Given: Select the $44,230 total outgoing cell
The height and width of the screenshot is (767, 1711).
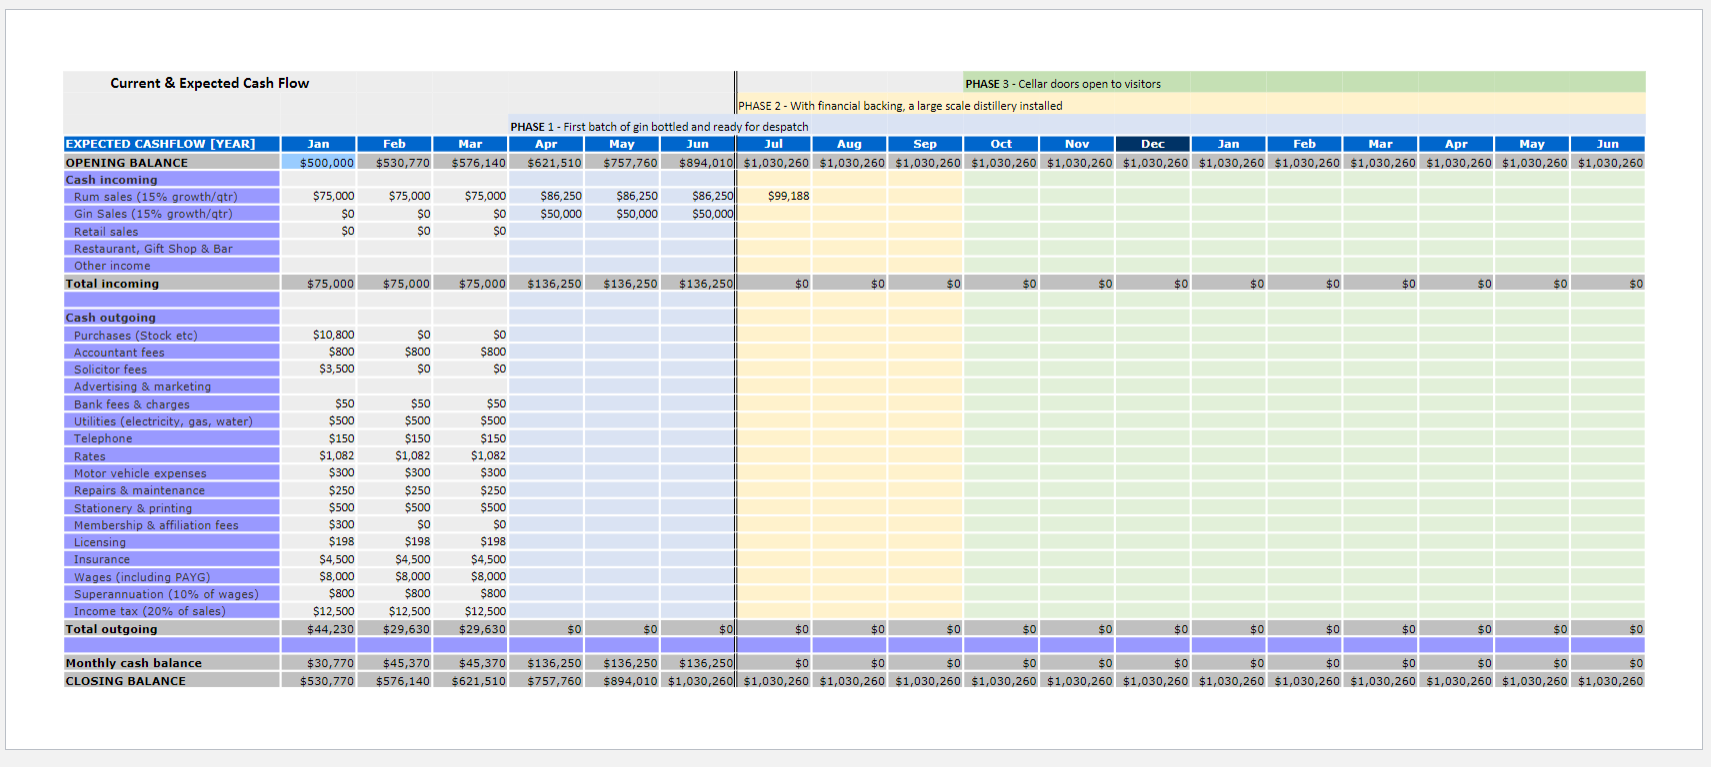Looking at the screenshot, I should point(330,629).
